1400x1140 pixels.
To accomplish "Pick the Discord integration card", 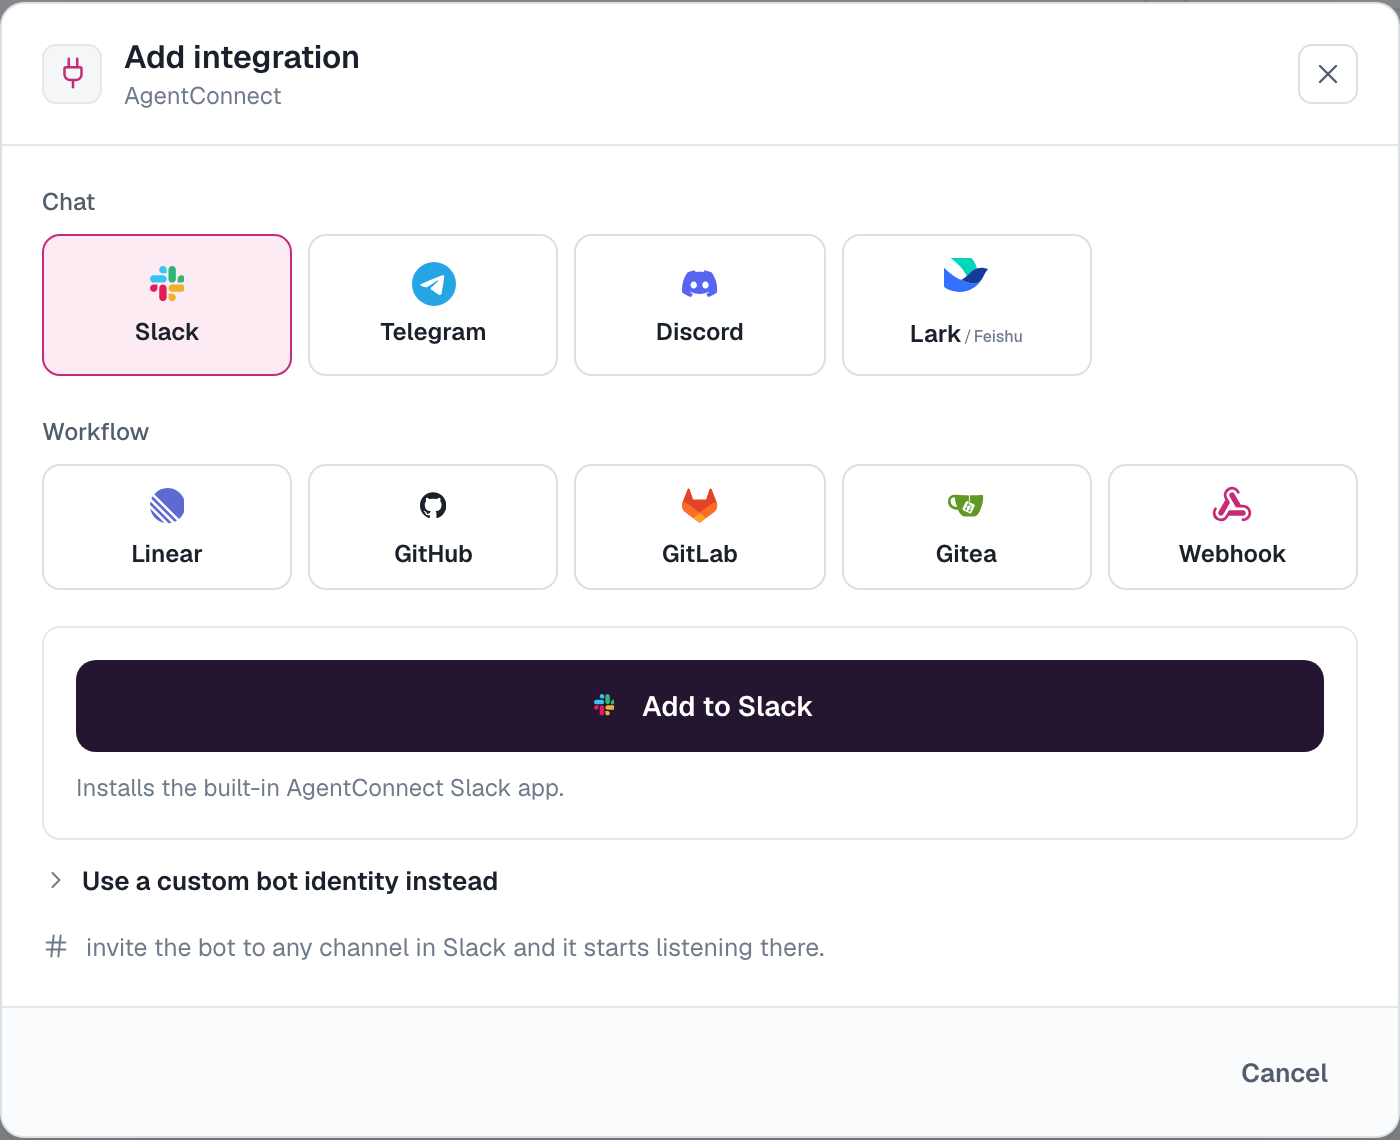I will 700,305.
